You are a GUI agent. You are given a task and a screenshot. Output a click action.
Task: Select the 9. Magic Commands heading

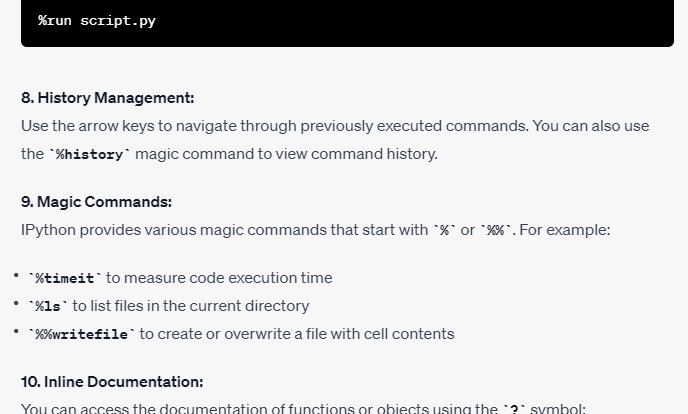[97, 202]
